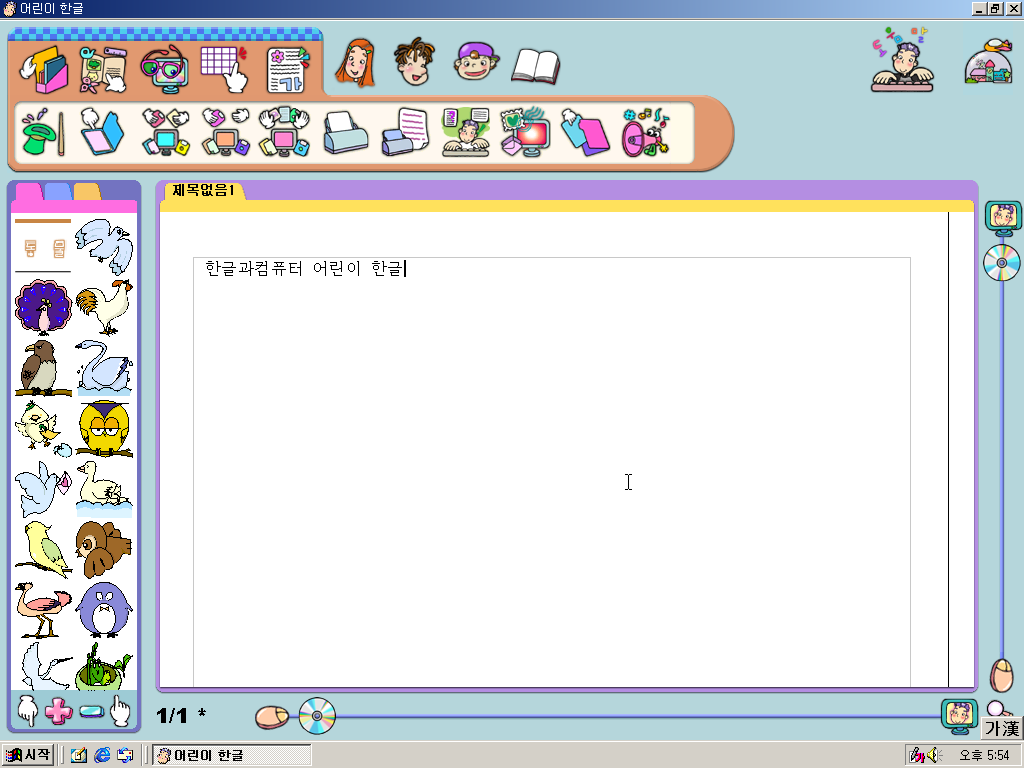The width and height of the screenshot is (1024, 768).
Task: Open the 시작 Start button
Action: 27,755
